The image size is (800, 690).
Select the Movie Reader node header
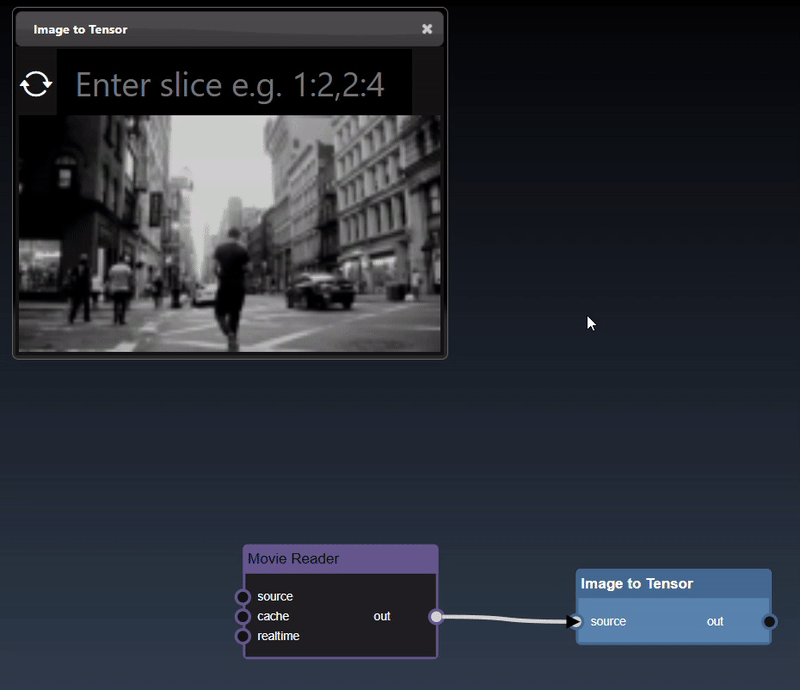click(x=340, y=559)
